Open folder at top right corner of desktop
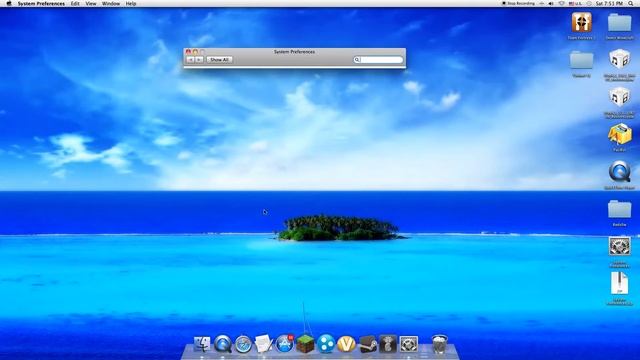 click(619, 22)
